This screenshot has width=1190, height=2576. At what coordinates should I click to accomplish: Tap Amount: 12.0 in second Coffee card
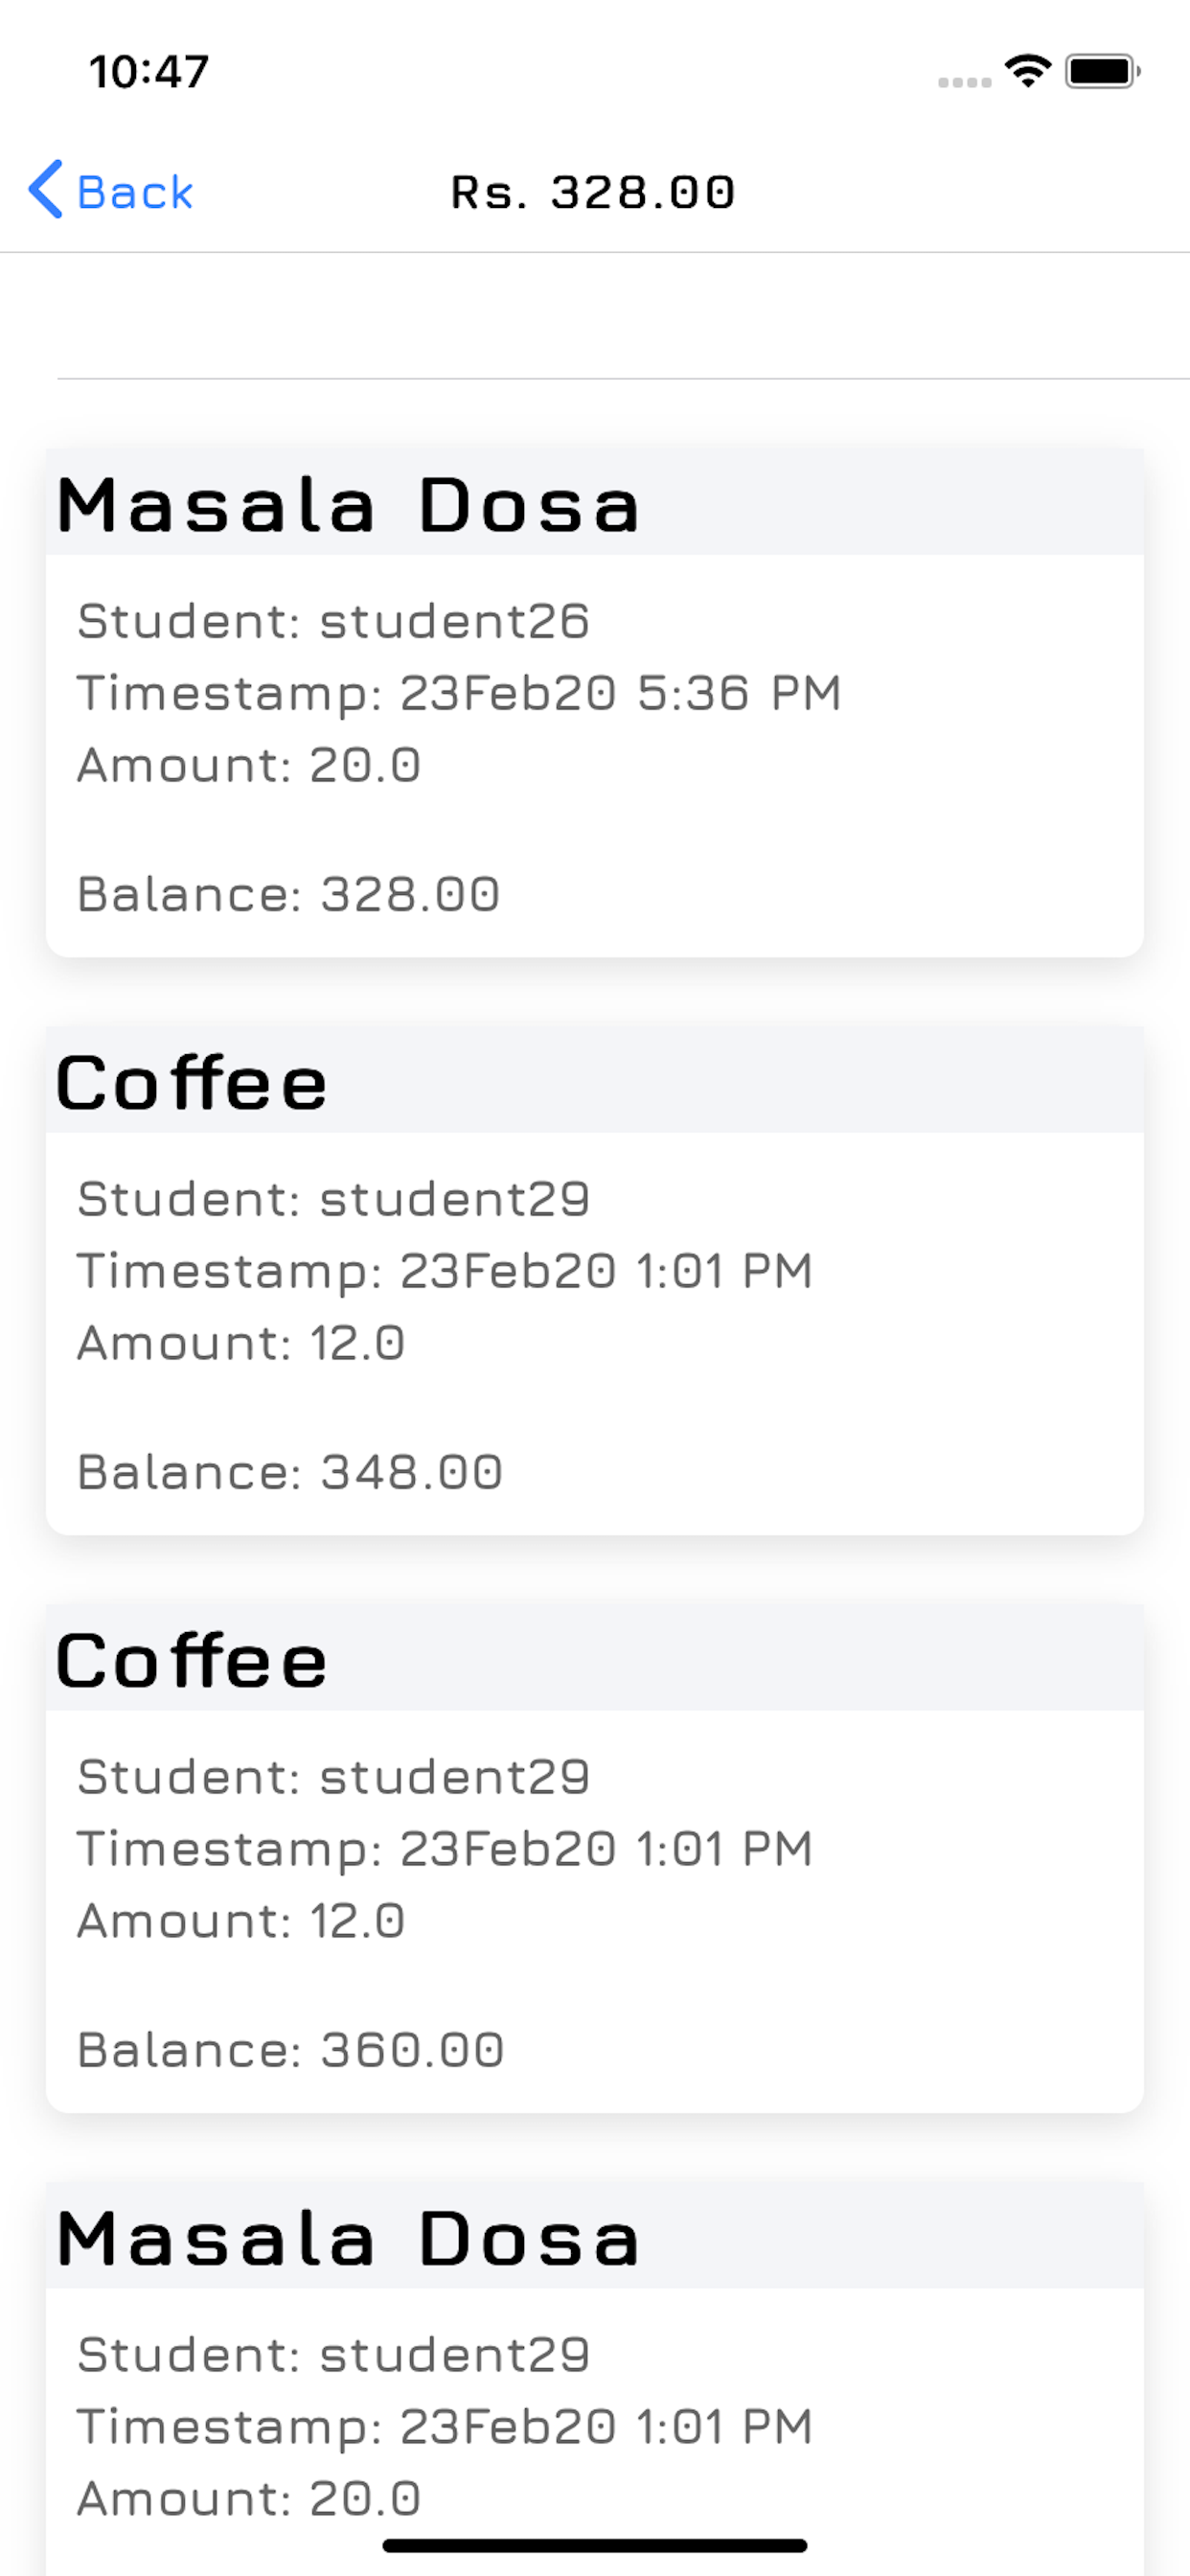tap(241, 1921)
